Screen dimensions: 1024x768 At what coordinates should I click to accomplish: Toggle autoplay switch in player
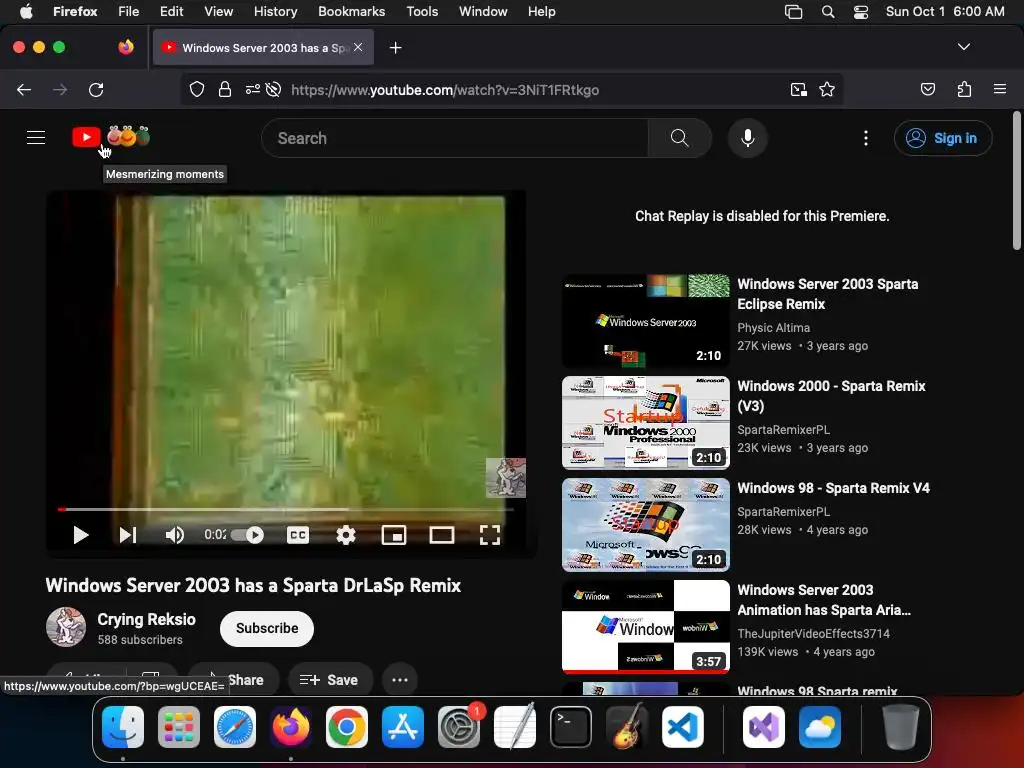tap(248, 536)
